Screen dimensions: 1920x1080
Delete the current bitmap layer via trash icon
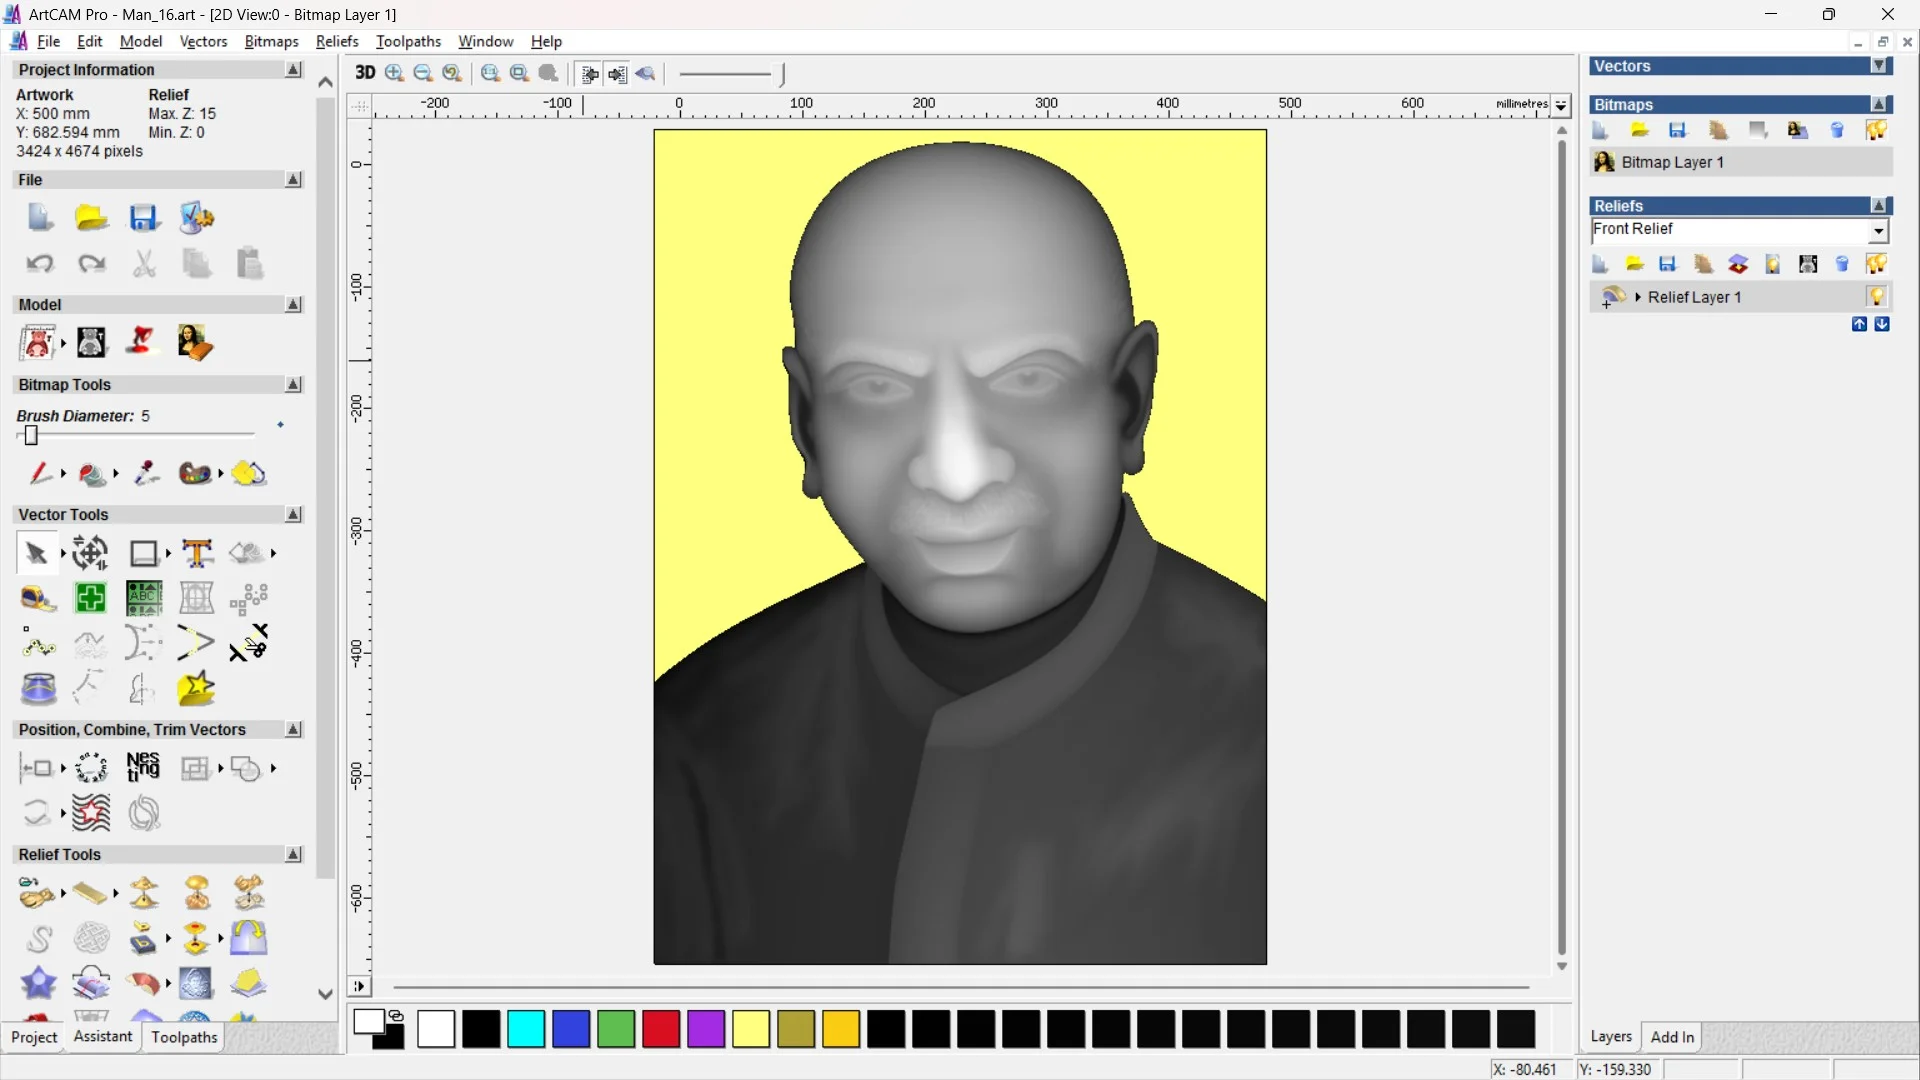(1838, 131)
